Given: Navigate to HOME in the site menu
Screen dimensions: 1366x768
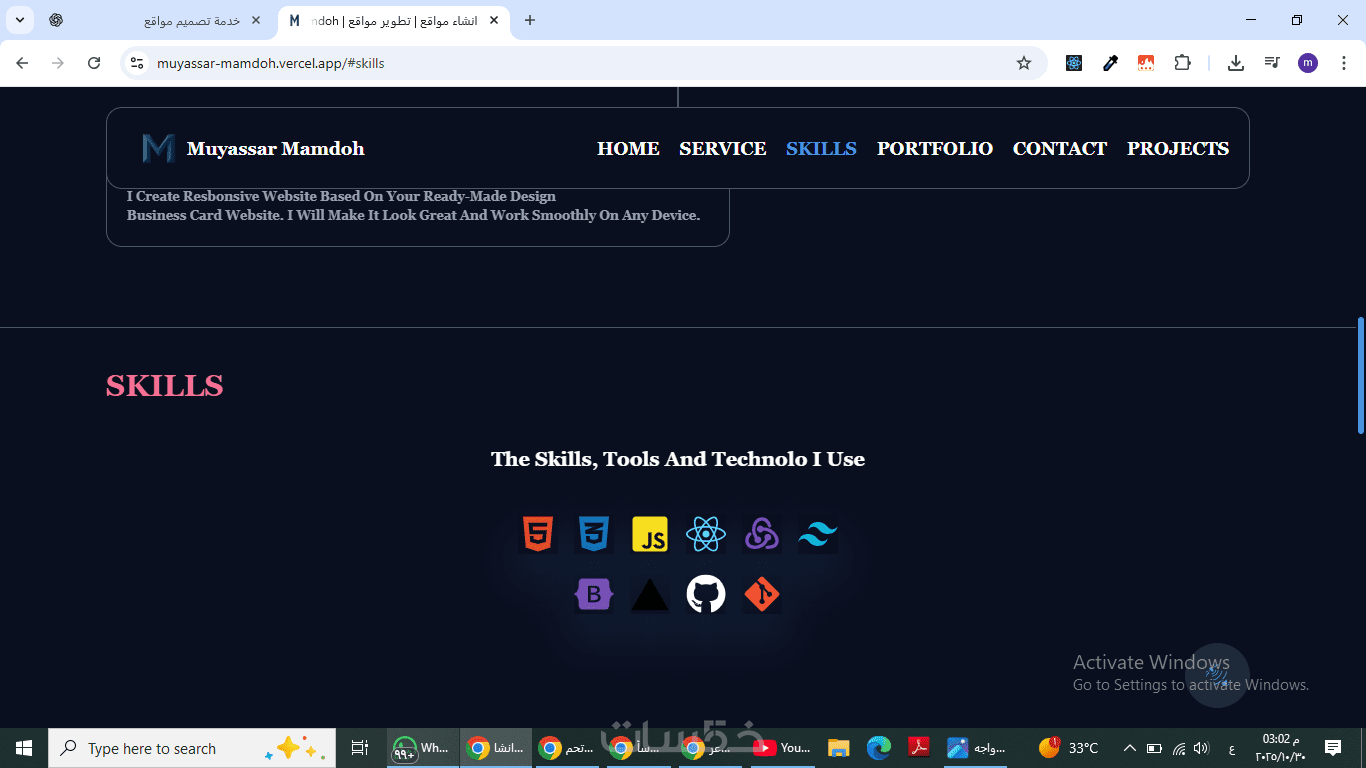Looking at the screenshot, I should click(x=628, y=148).
